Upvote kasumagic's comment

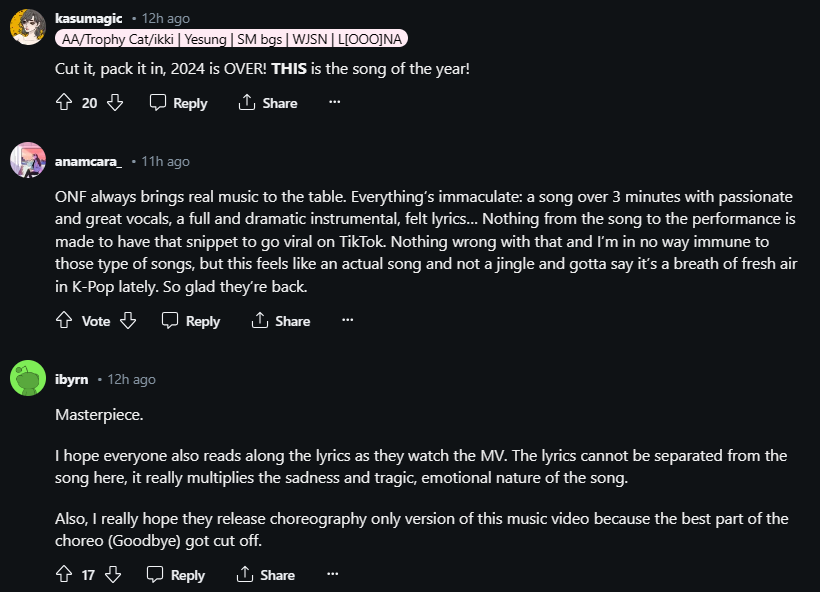tap(64, 103)
